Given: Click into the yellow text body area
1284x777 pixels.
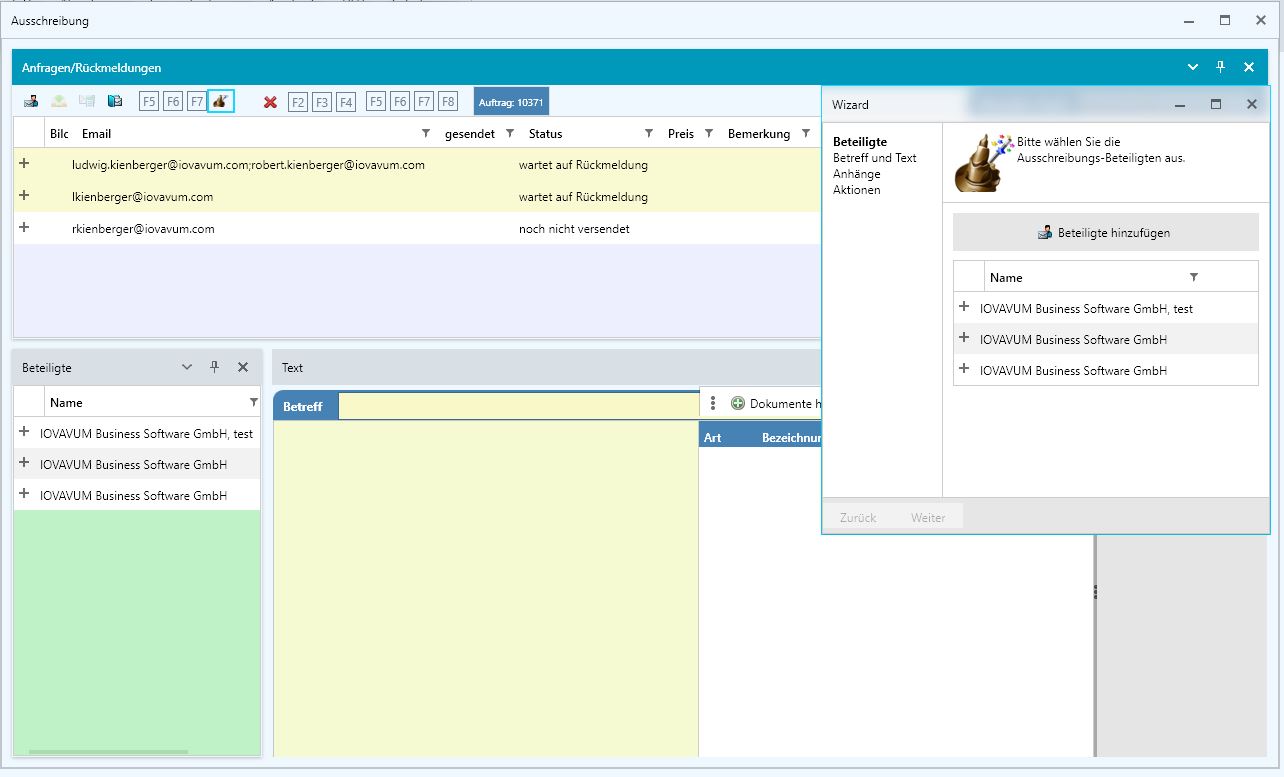Looking at the screenshot, I should pyautogui.click(x=486, y=588).
